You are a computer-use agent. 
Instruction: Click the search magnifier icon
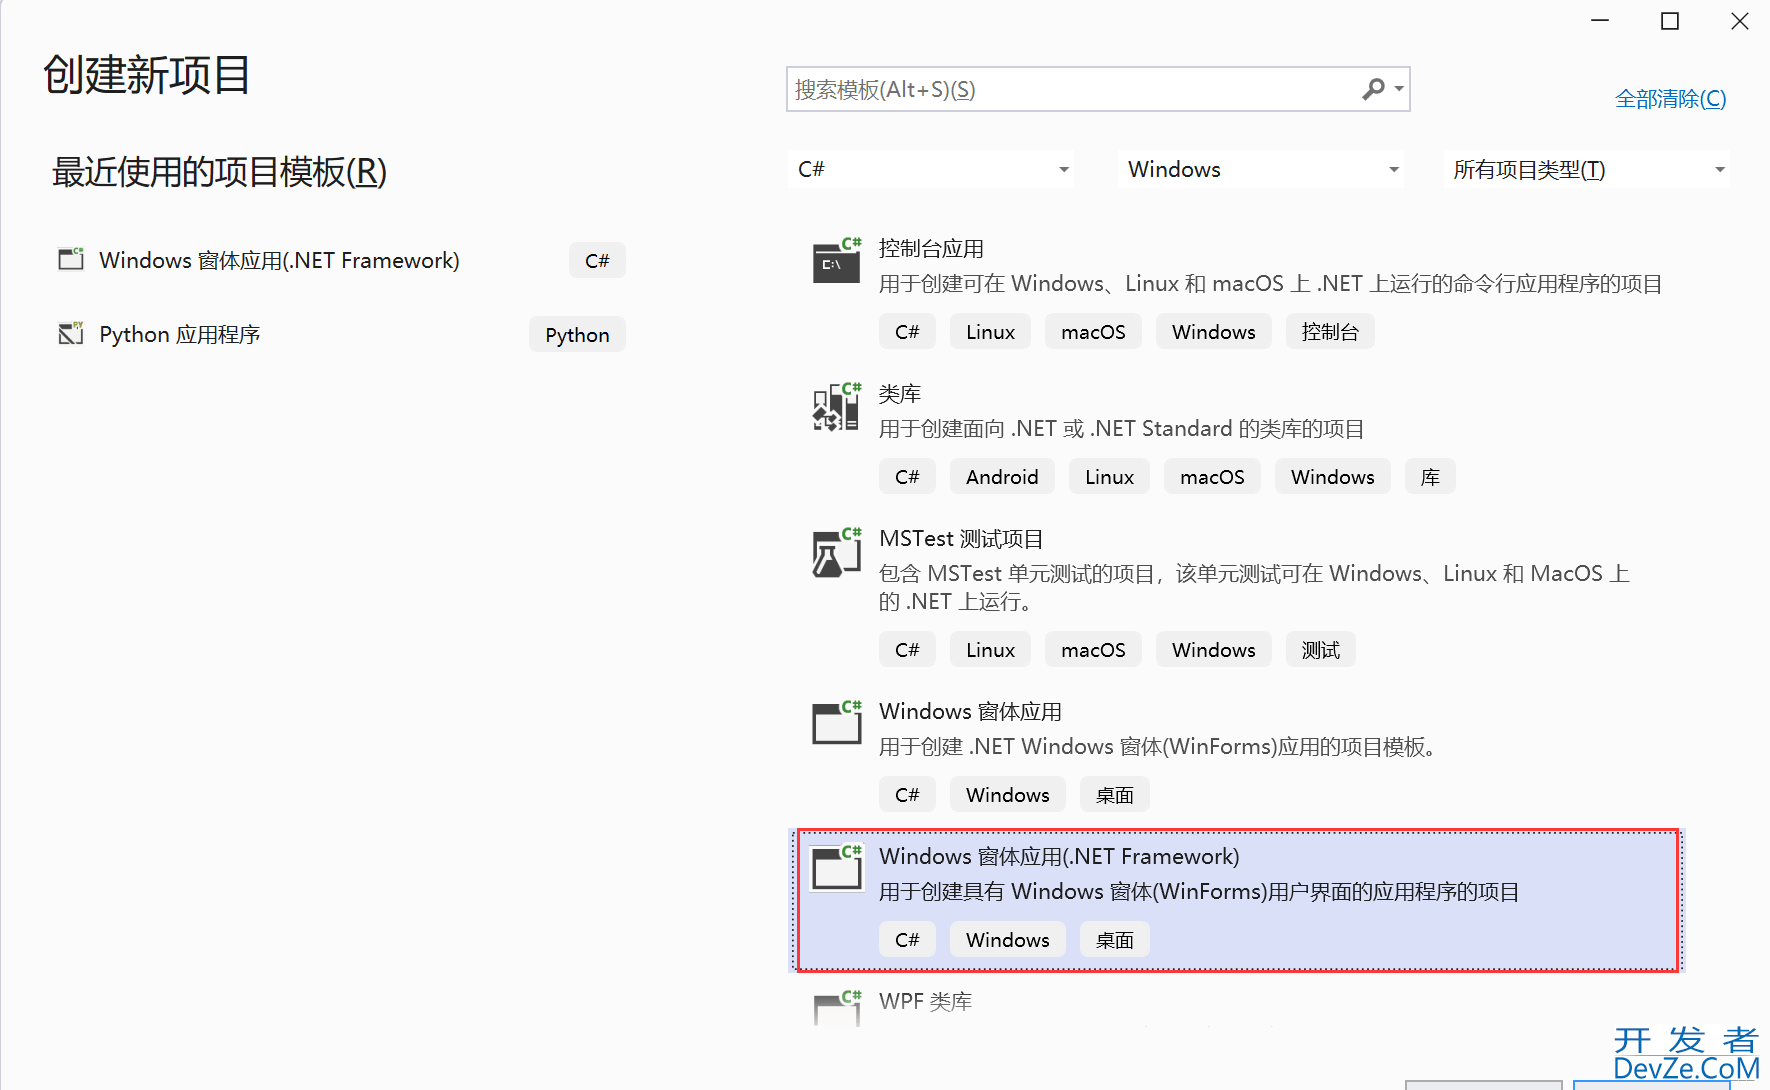point(1373,89)
